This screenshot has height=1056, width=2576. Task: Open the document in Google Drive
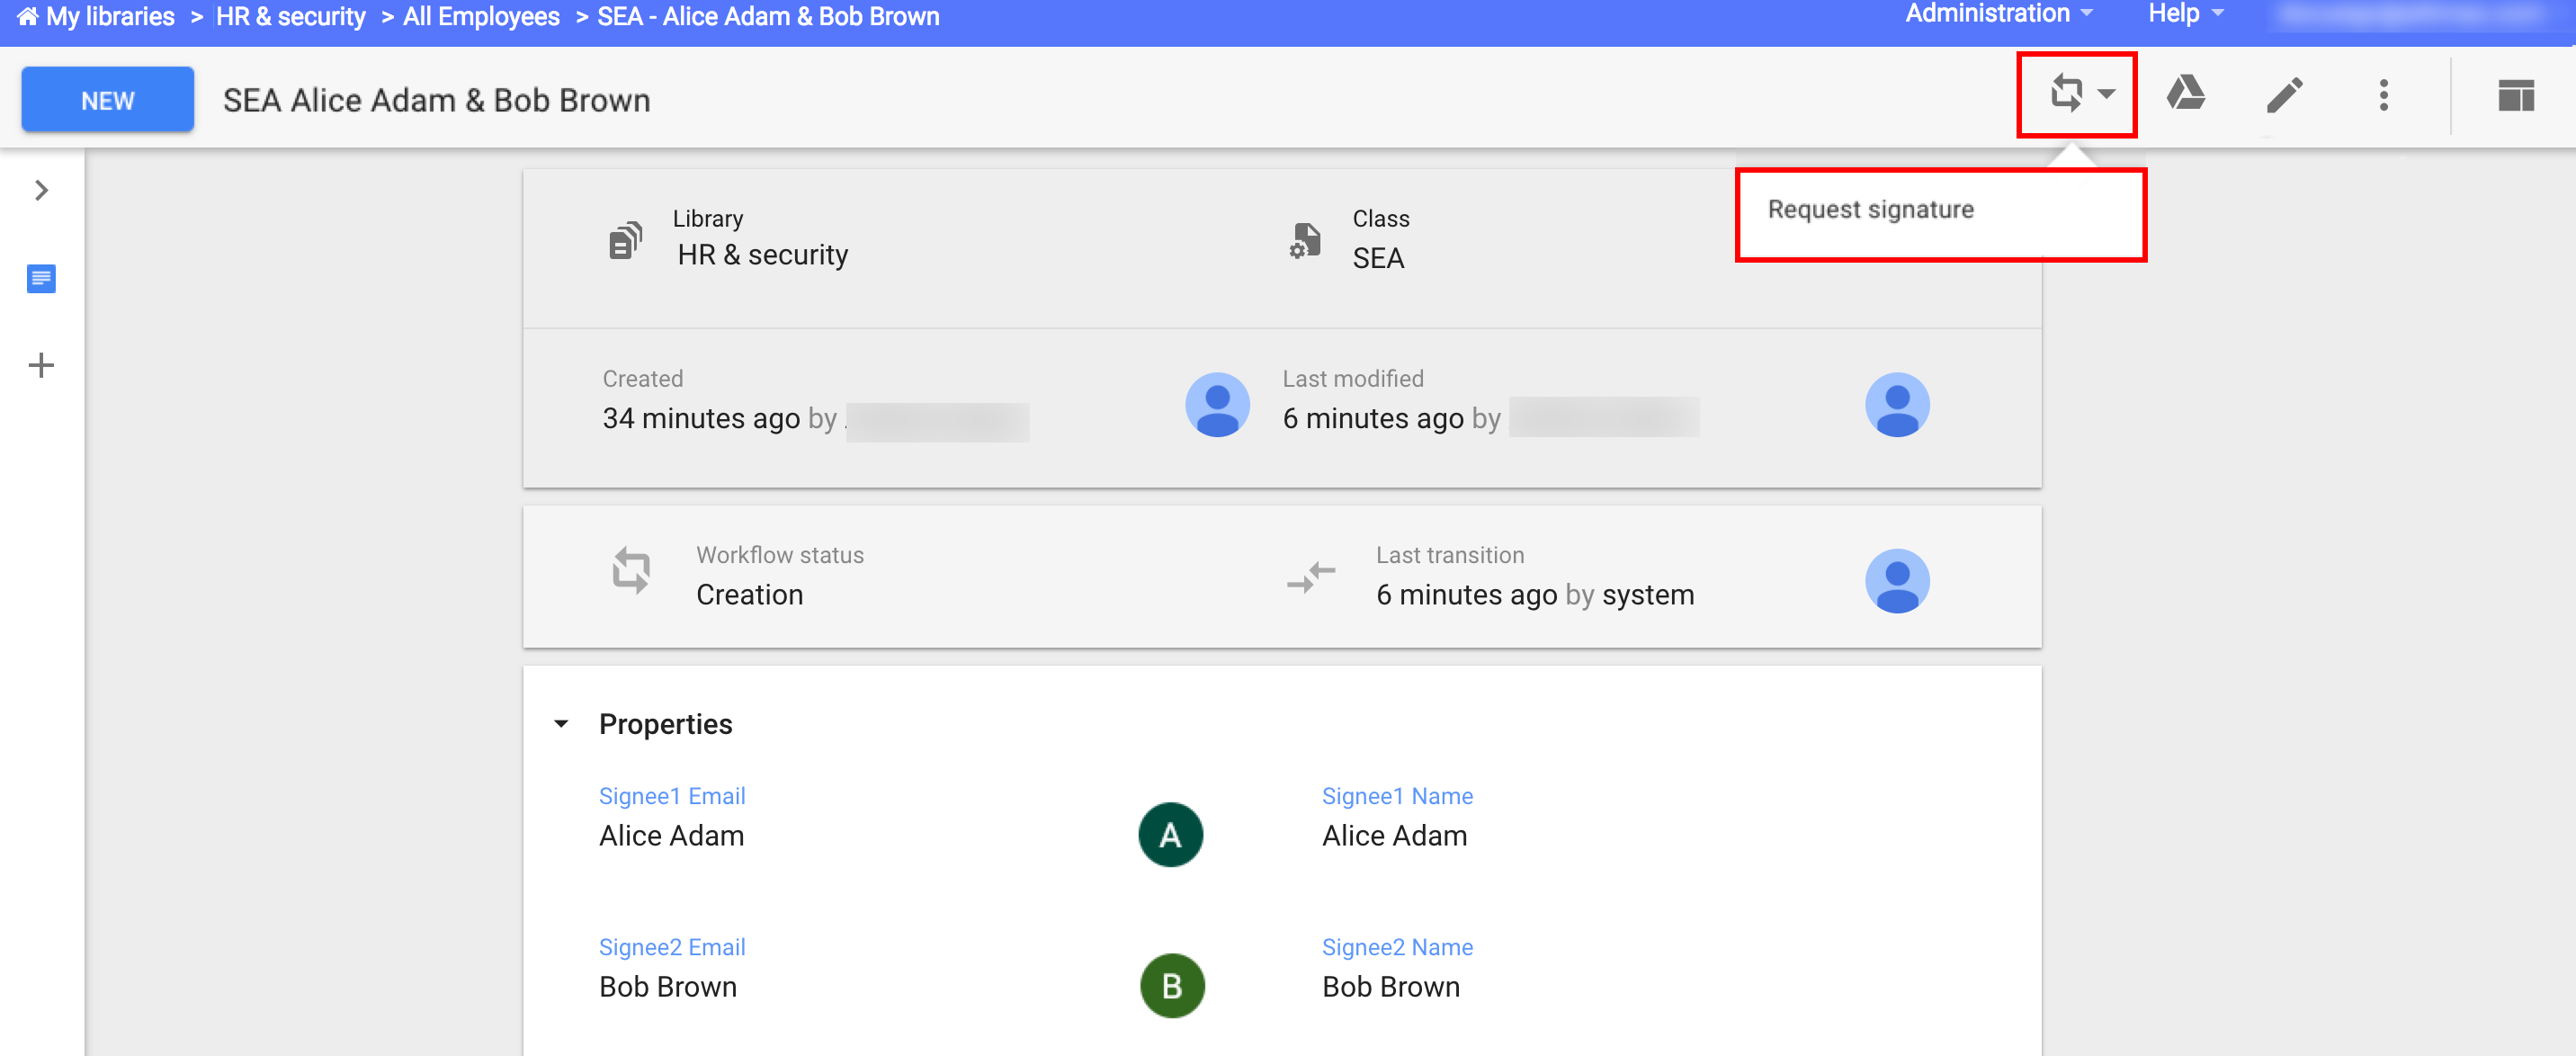(x=2186, y=95)
